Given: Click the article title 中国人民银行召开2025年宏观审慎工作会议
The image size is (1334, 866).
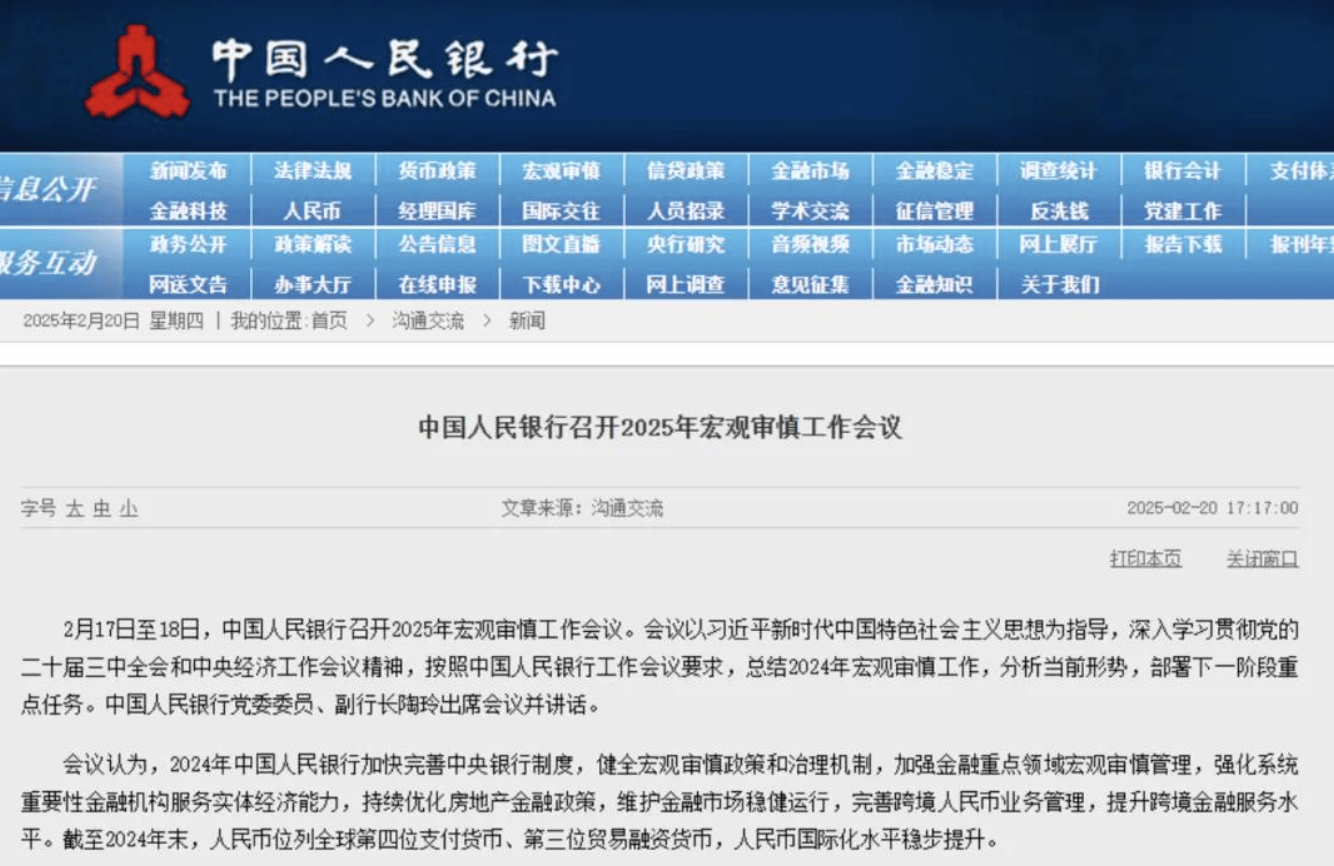Looking at the screenshot, I should (x=659, y=427).
